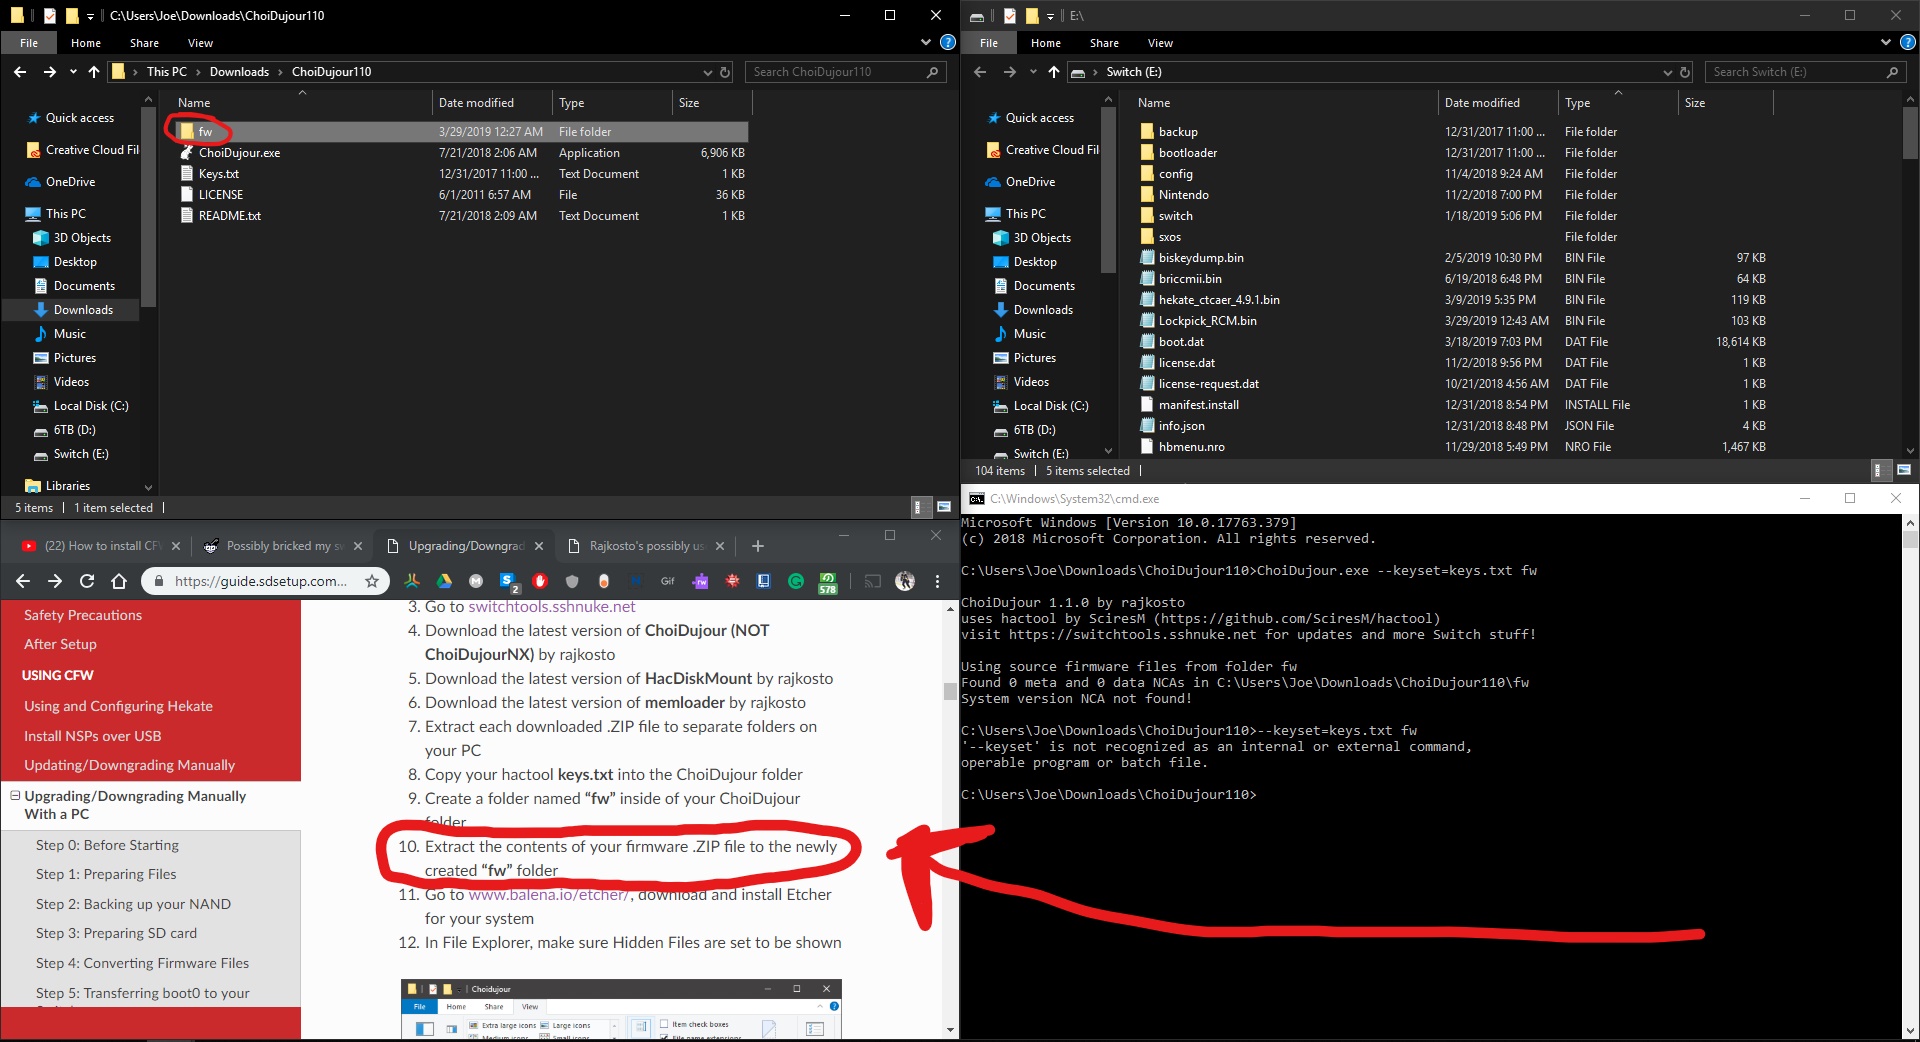Click the 'This PC' breadcrumb chevron in ChoiDujour110 window

tap(198, 72)
